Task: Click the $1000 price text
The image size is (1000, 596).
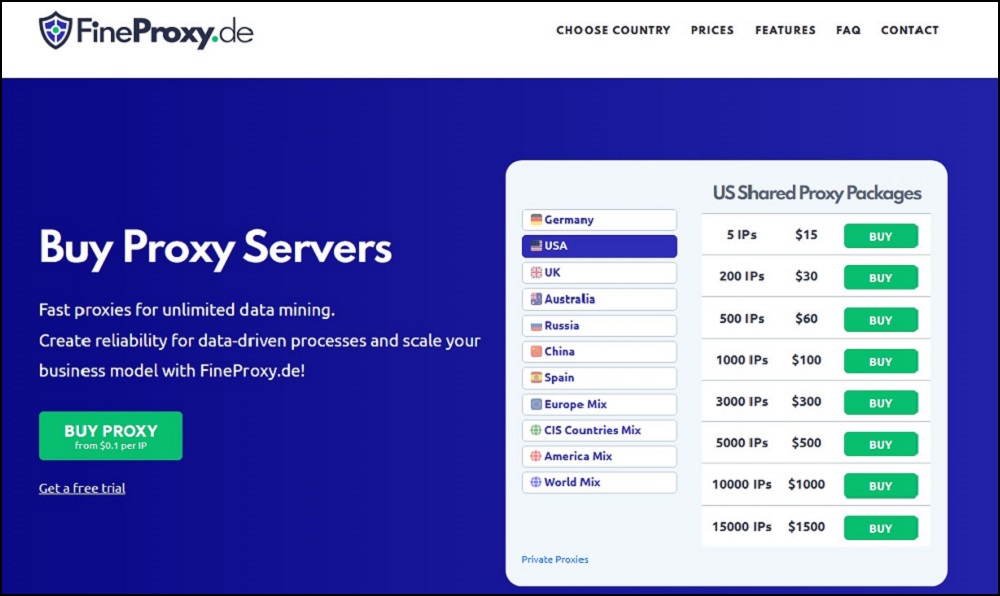Action: (806, 484)
